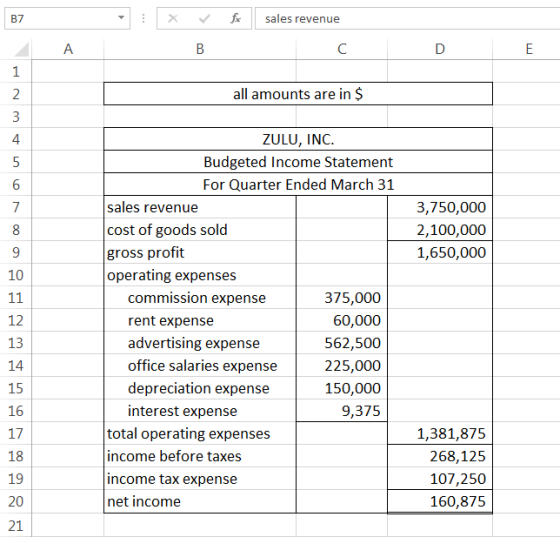This screenshot has width=560, height=537.
Task: Click the 160,875 net income value
Action: coord(440,501)
